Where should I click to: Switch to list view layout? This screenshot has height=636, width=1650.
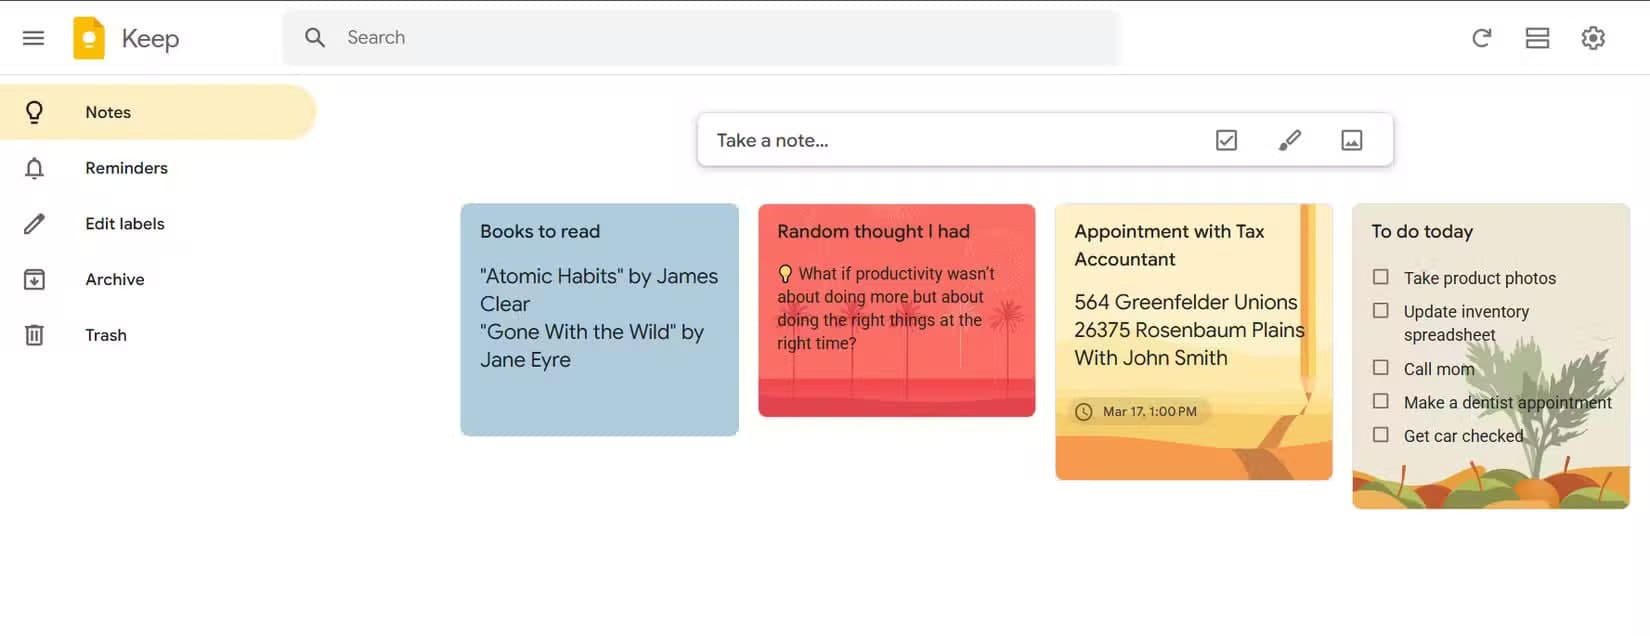[x=1537, y=37]
